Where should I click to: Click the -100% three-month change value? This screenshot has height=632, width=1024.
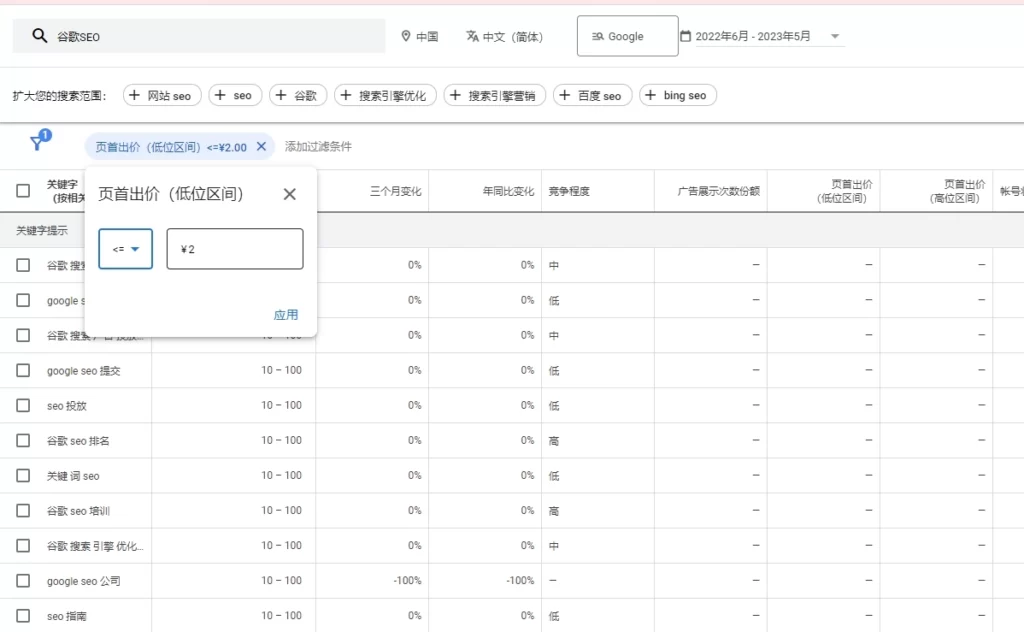(407, 580)
